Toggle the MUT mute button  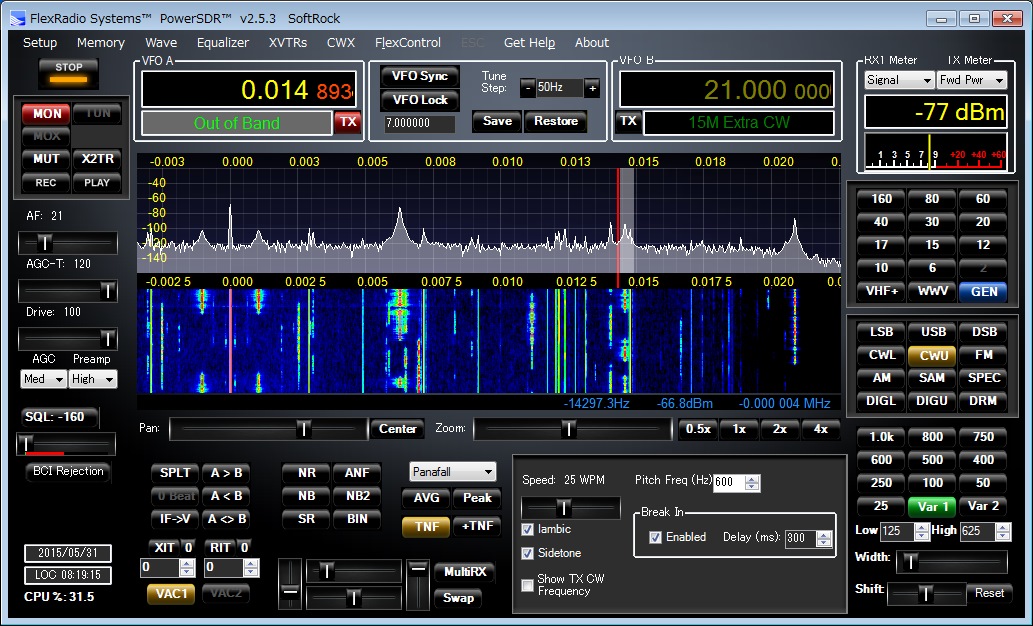click(x=46, y=159)
